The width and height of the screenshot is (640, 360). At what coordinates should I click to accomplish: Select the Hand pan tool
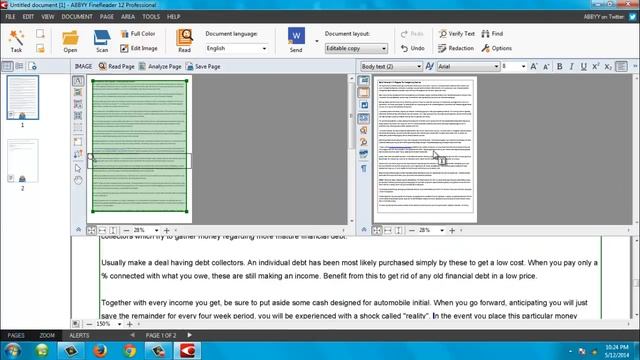click(78, 180)
